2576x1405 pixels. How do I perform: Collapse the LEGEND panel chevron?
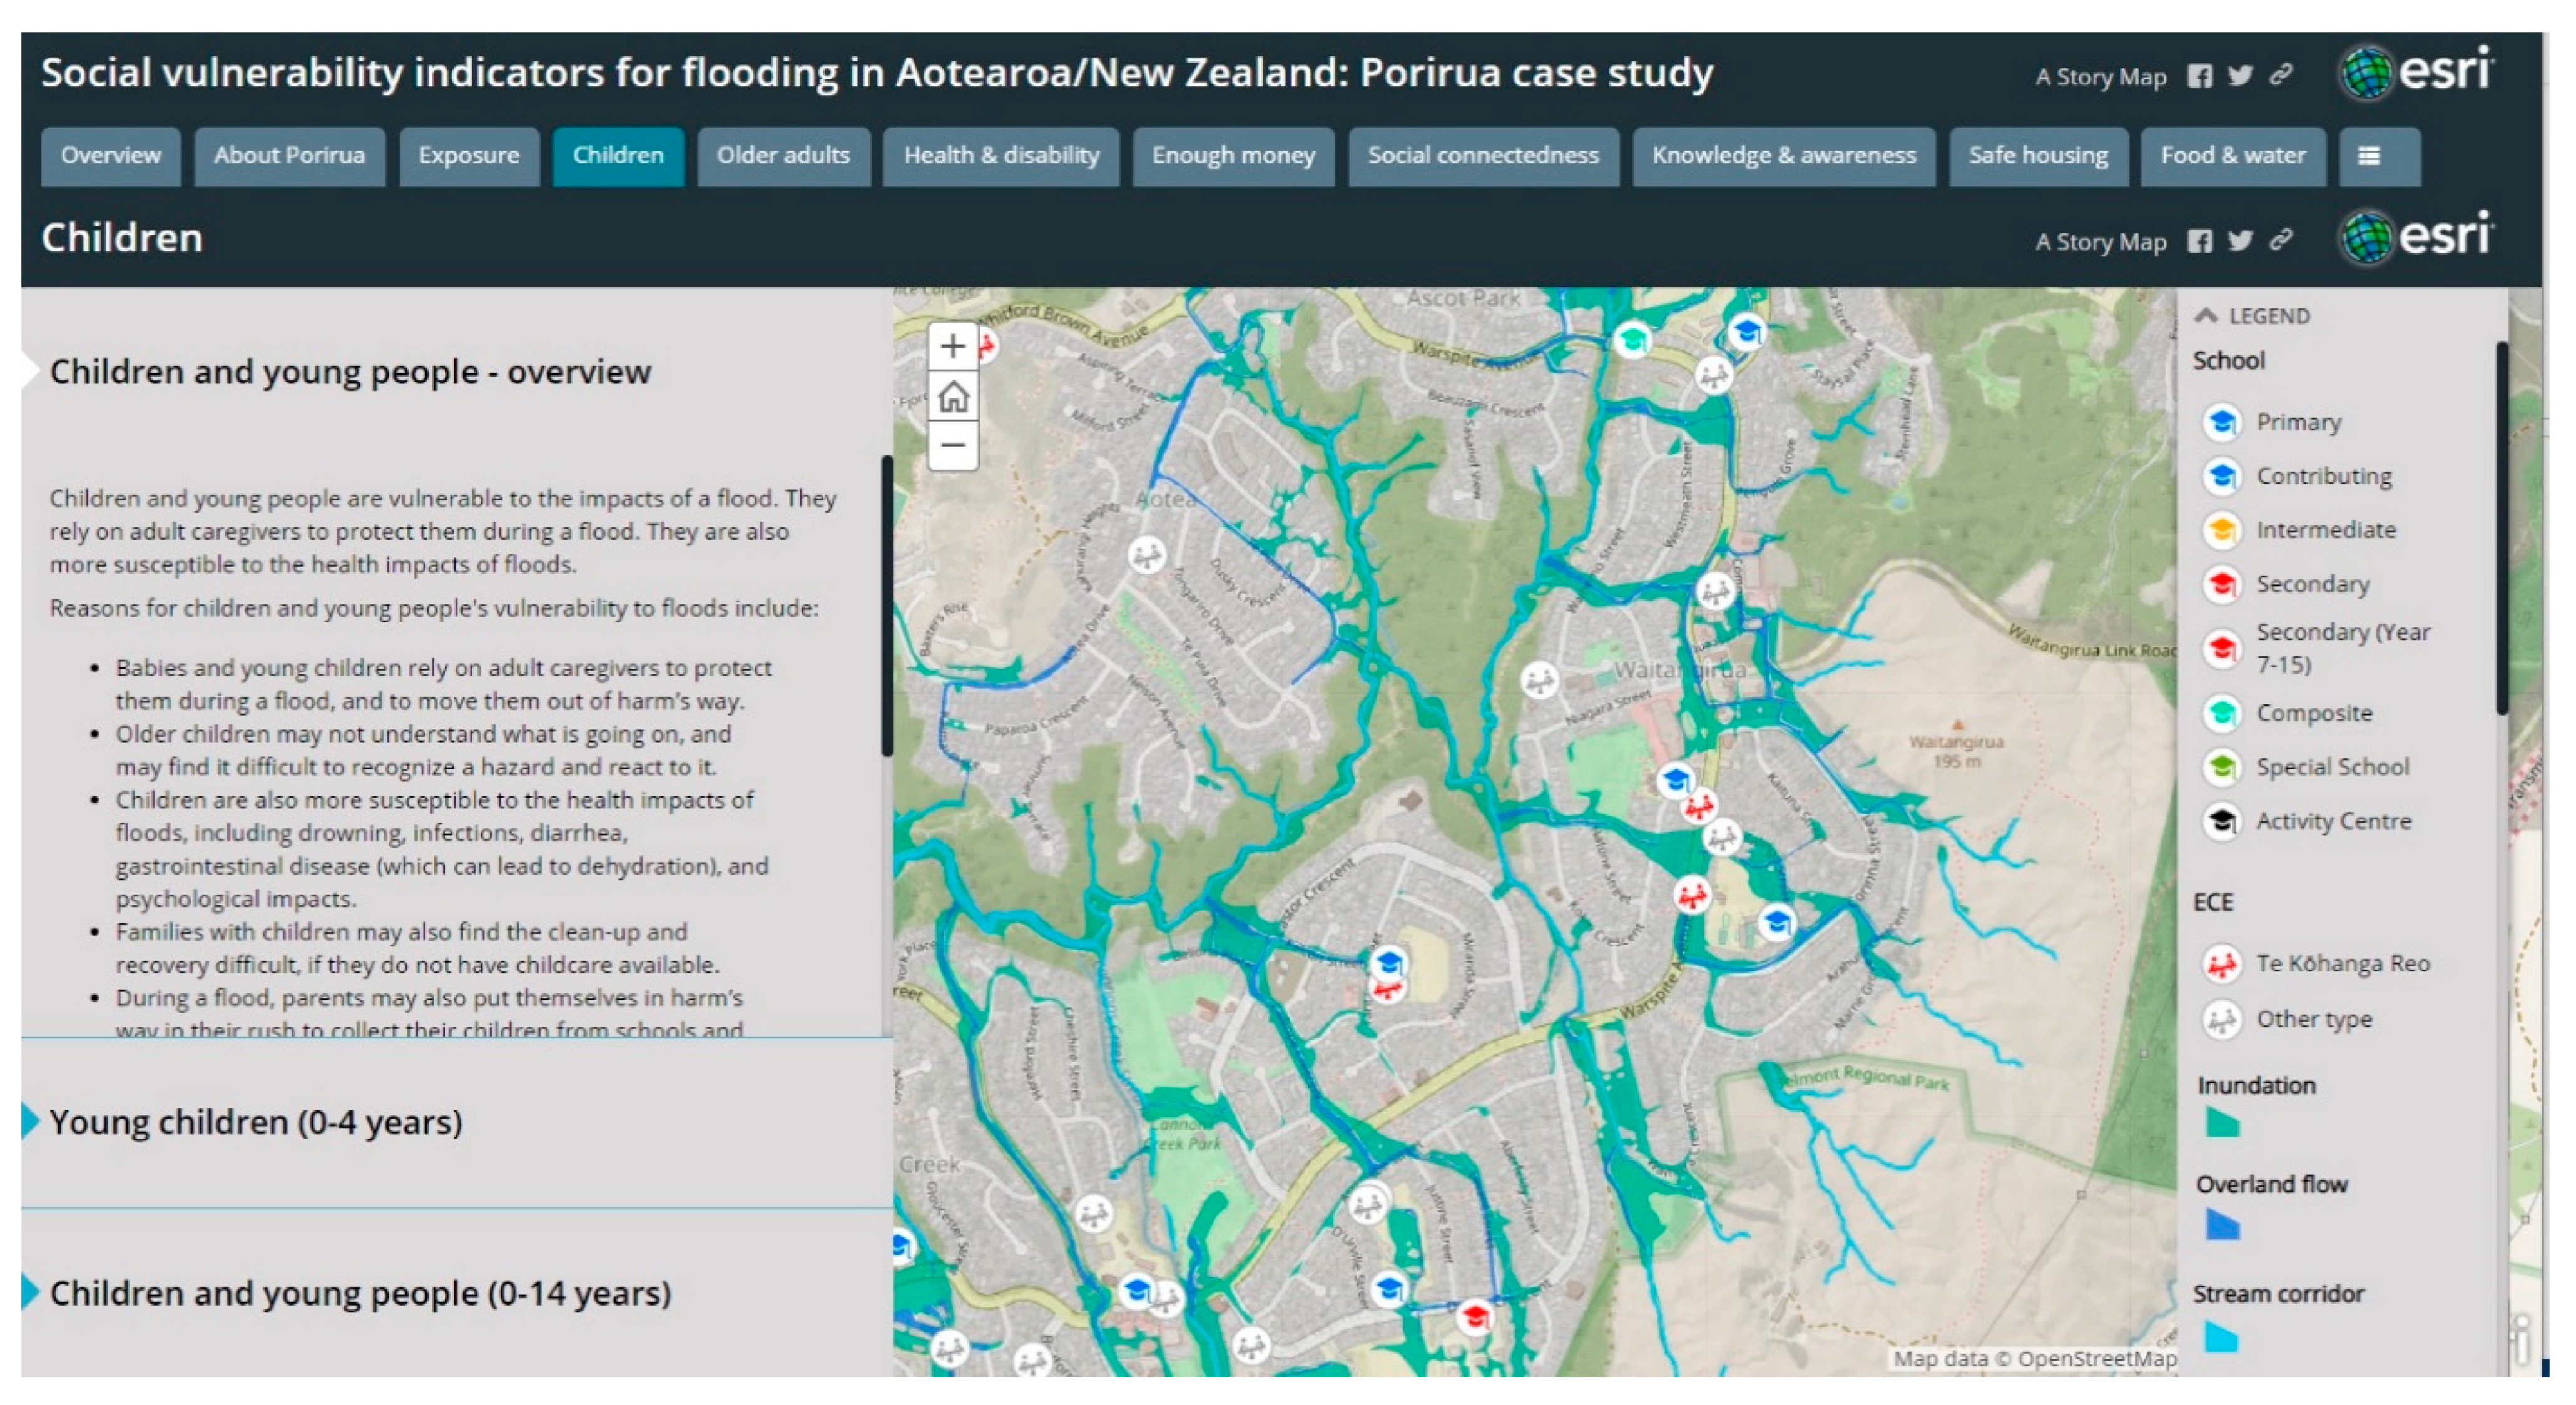coord(2206,316)
